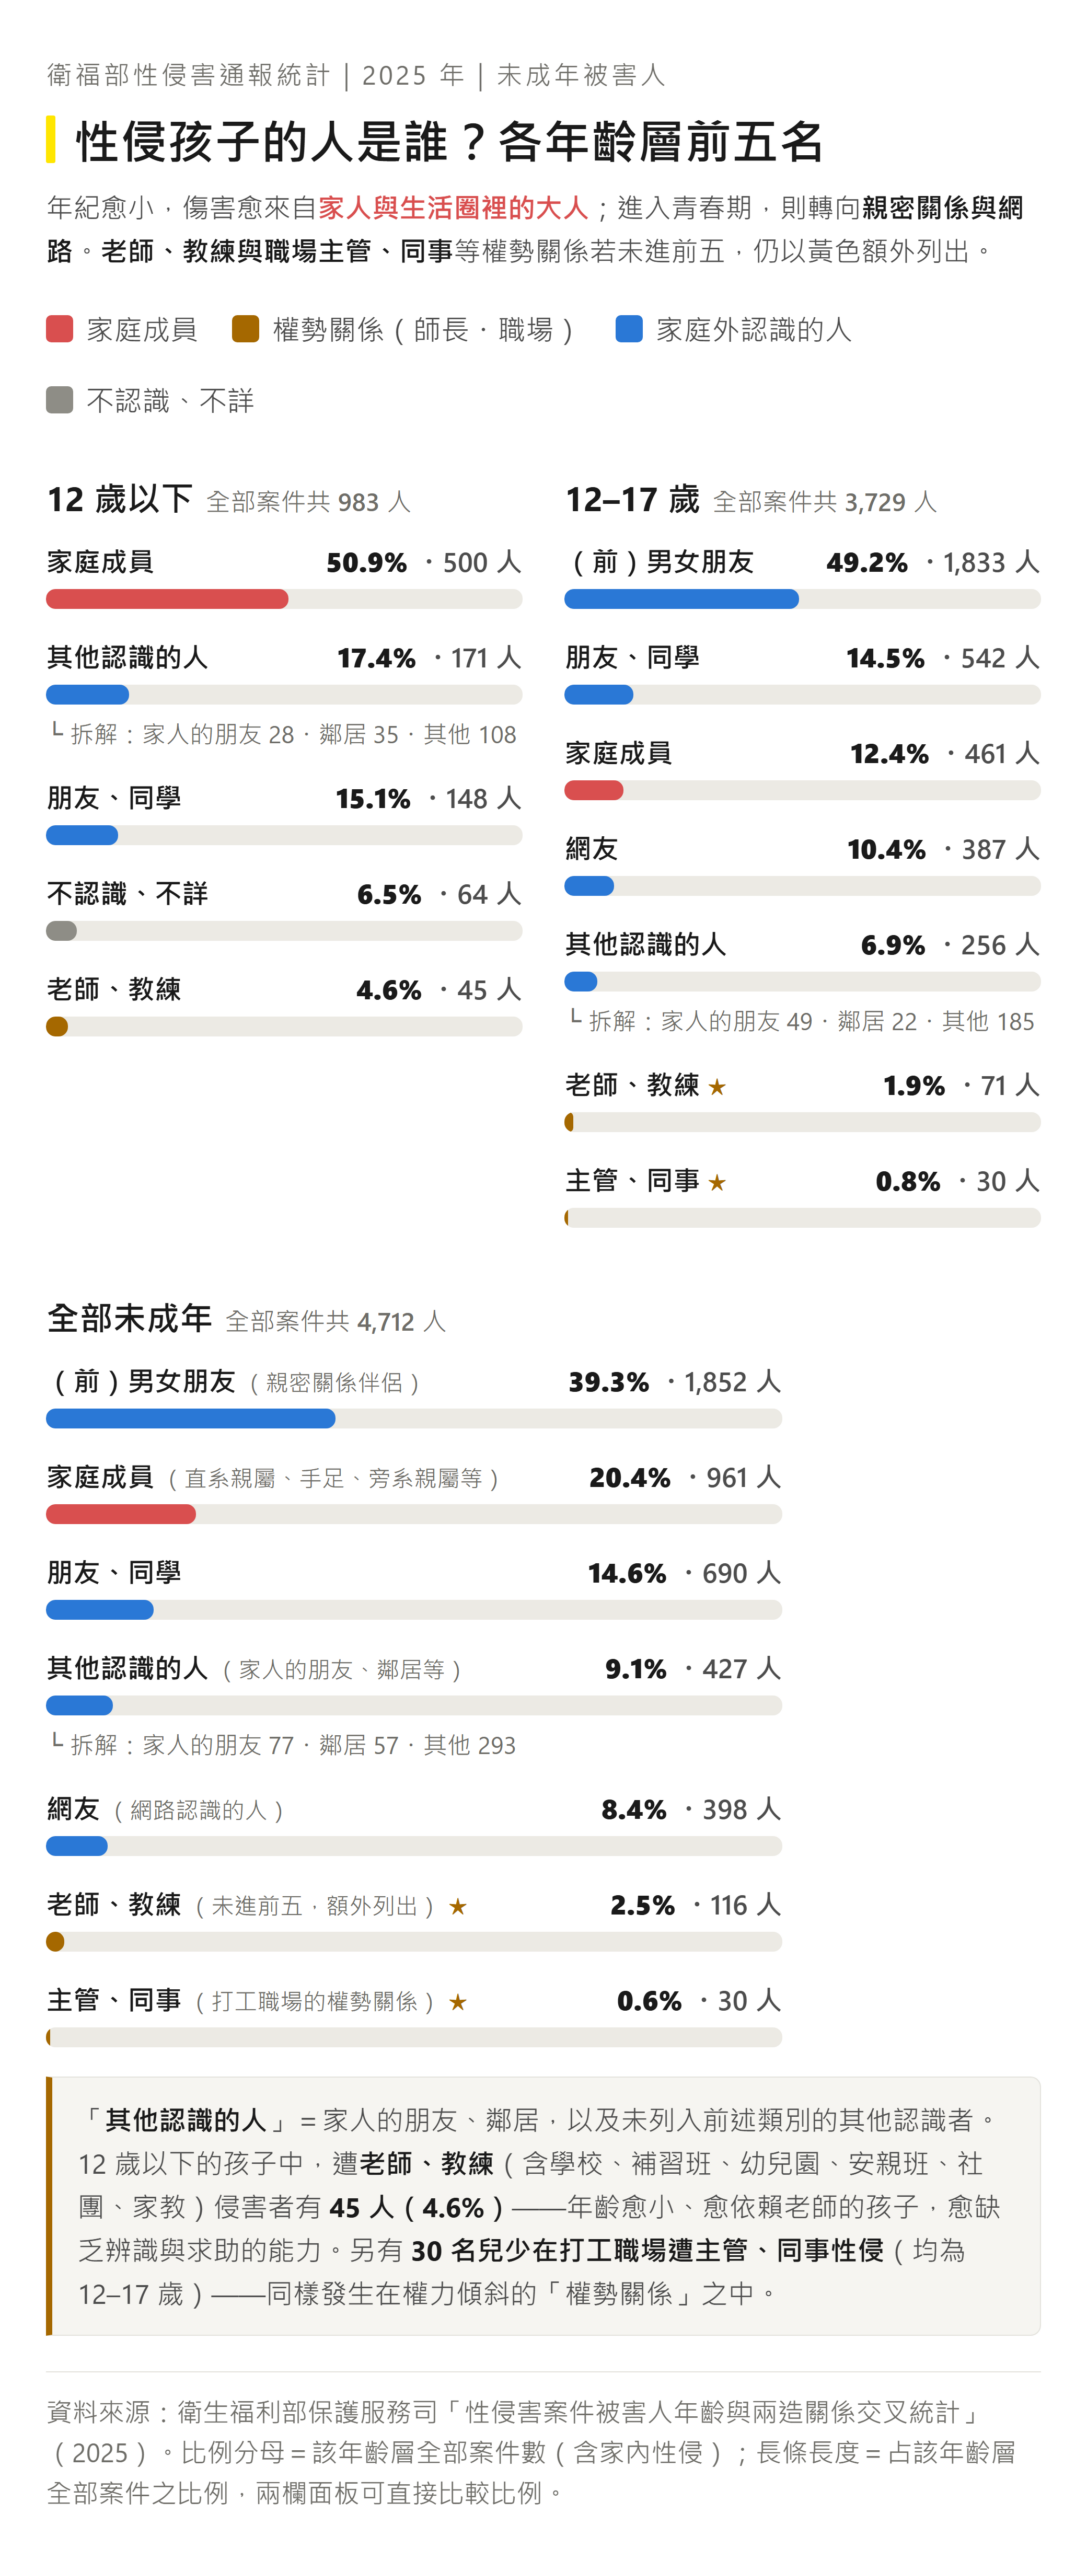Click star after 打工職場的權勢關係 label
Viewport: 1087px width, 2560px height.
[457, 2001]
